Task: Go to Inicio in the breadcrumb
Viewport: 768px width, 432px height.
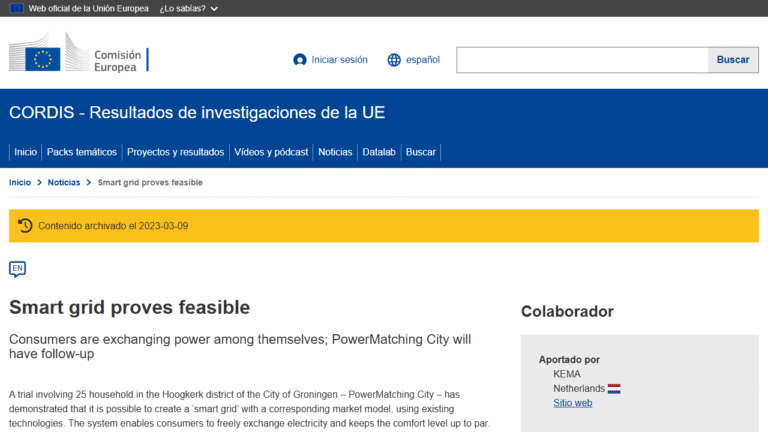Action: point(20,183)
